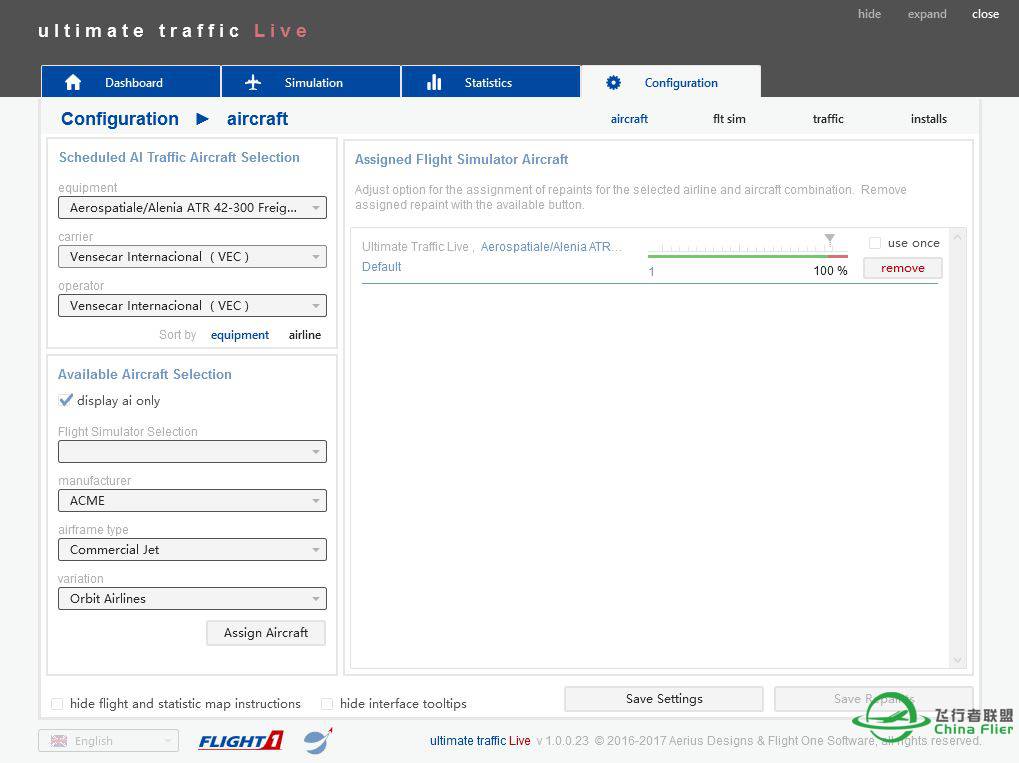Open the manufacturer dropdown showing ACME

(192, 500)
